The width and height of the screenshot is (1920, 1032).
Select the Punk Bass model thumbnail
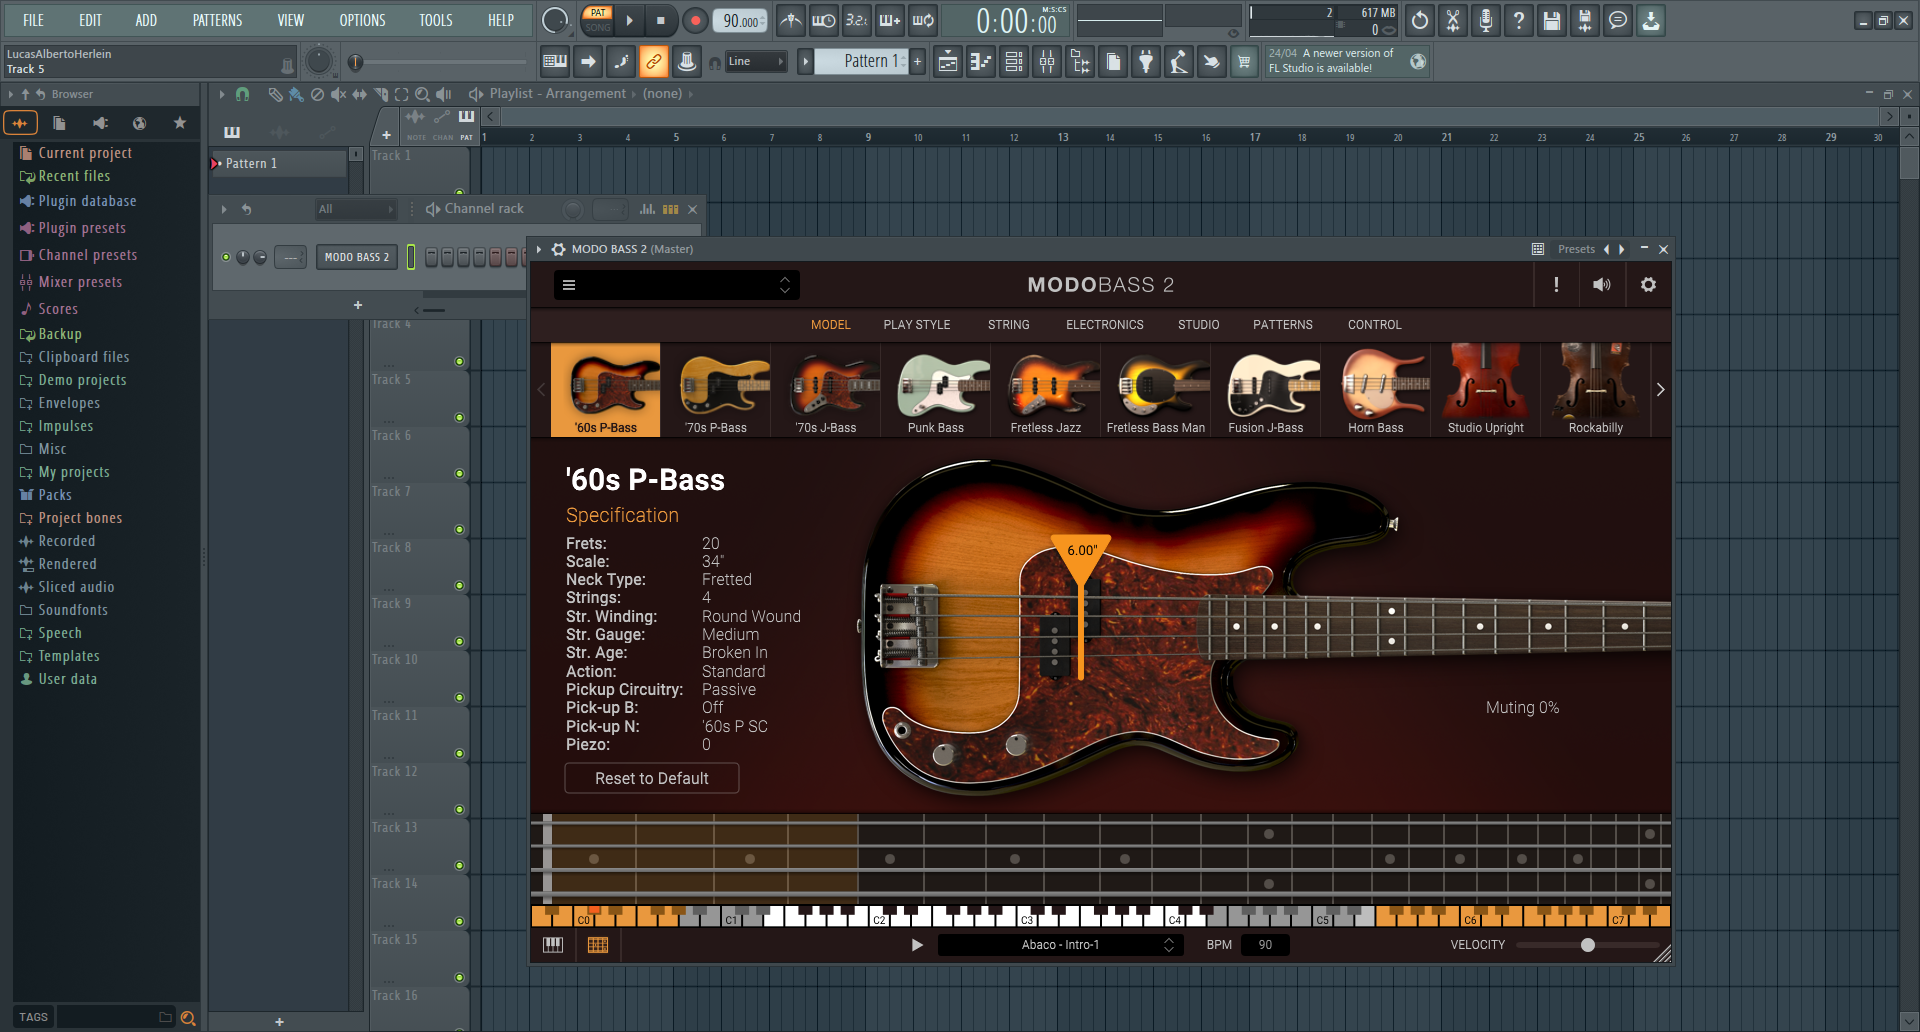pos(936,390)
